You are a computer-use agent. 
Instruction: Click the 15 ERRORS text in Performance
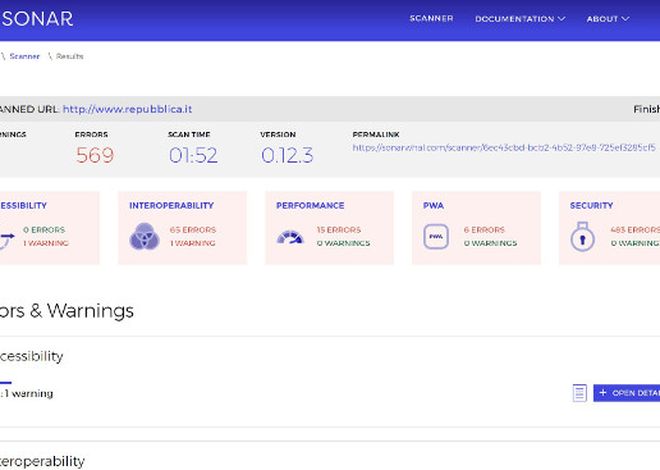click(339, 230)
